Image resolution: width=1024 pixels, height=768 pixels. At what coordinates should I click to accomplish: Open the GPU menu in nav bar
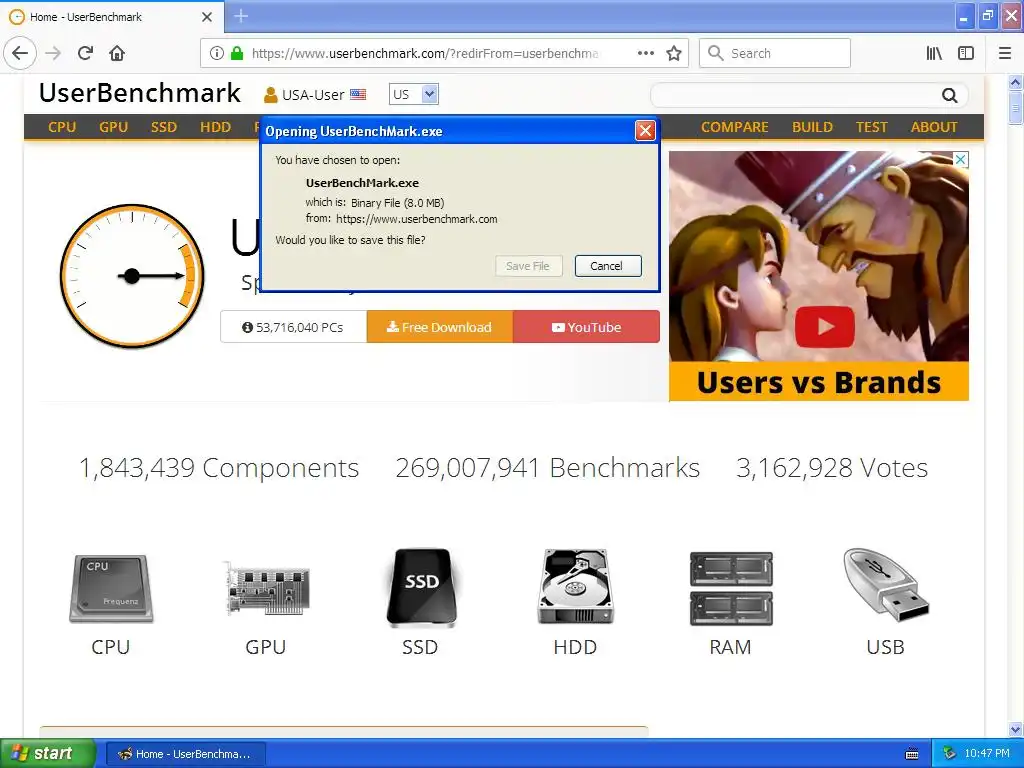click(114, 127)
